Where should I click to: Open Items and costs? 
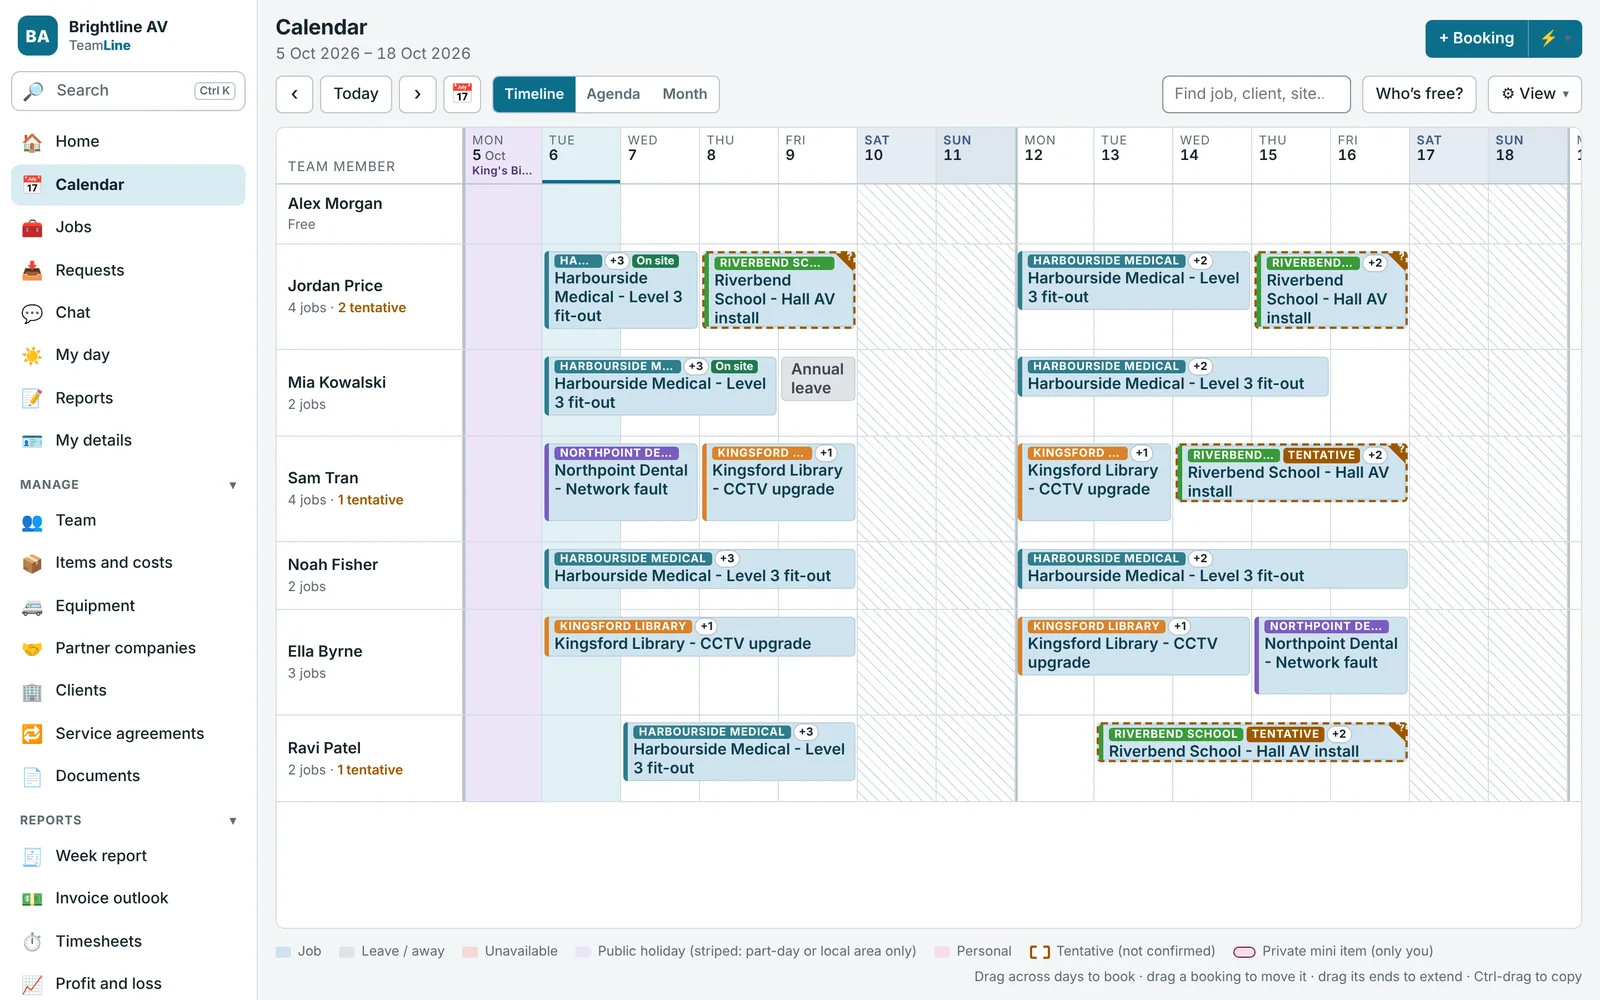click(x=128, y=563)
